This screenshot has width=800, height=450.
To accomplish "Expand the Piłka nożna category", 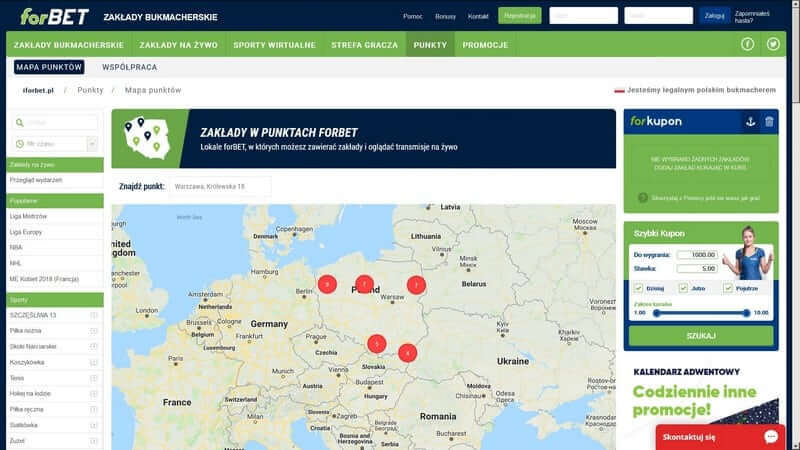I will pyautogui.click(x=94, y=331).
